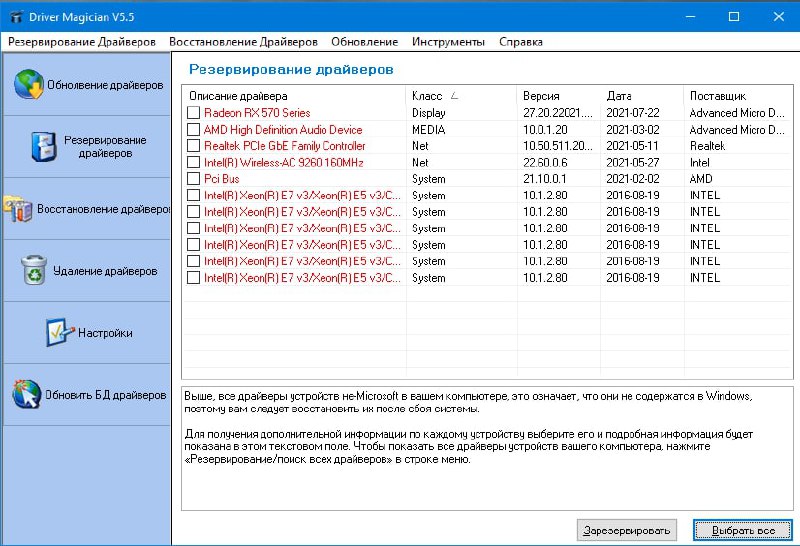Image resolution: width=800 pixels, height=546 pixels.
Task: Toggle the Pci Bus driver checkbox
Action: pyautogui.click(x=194, y=179)
